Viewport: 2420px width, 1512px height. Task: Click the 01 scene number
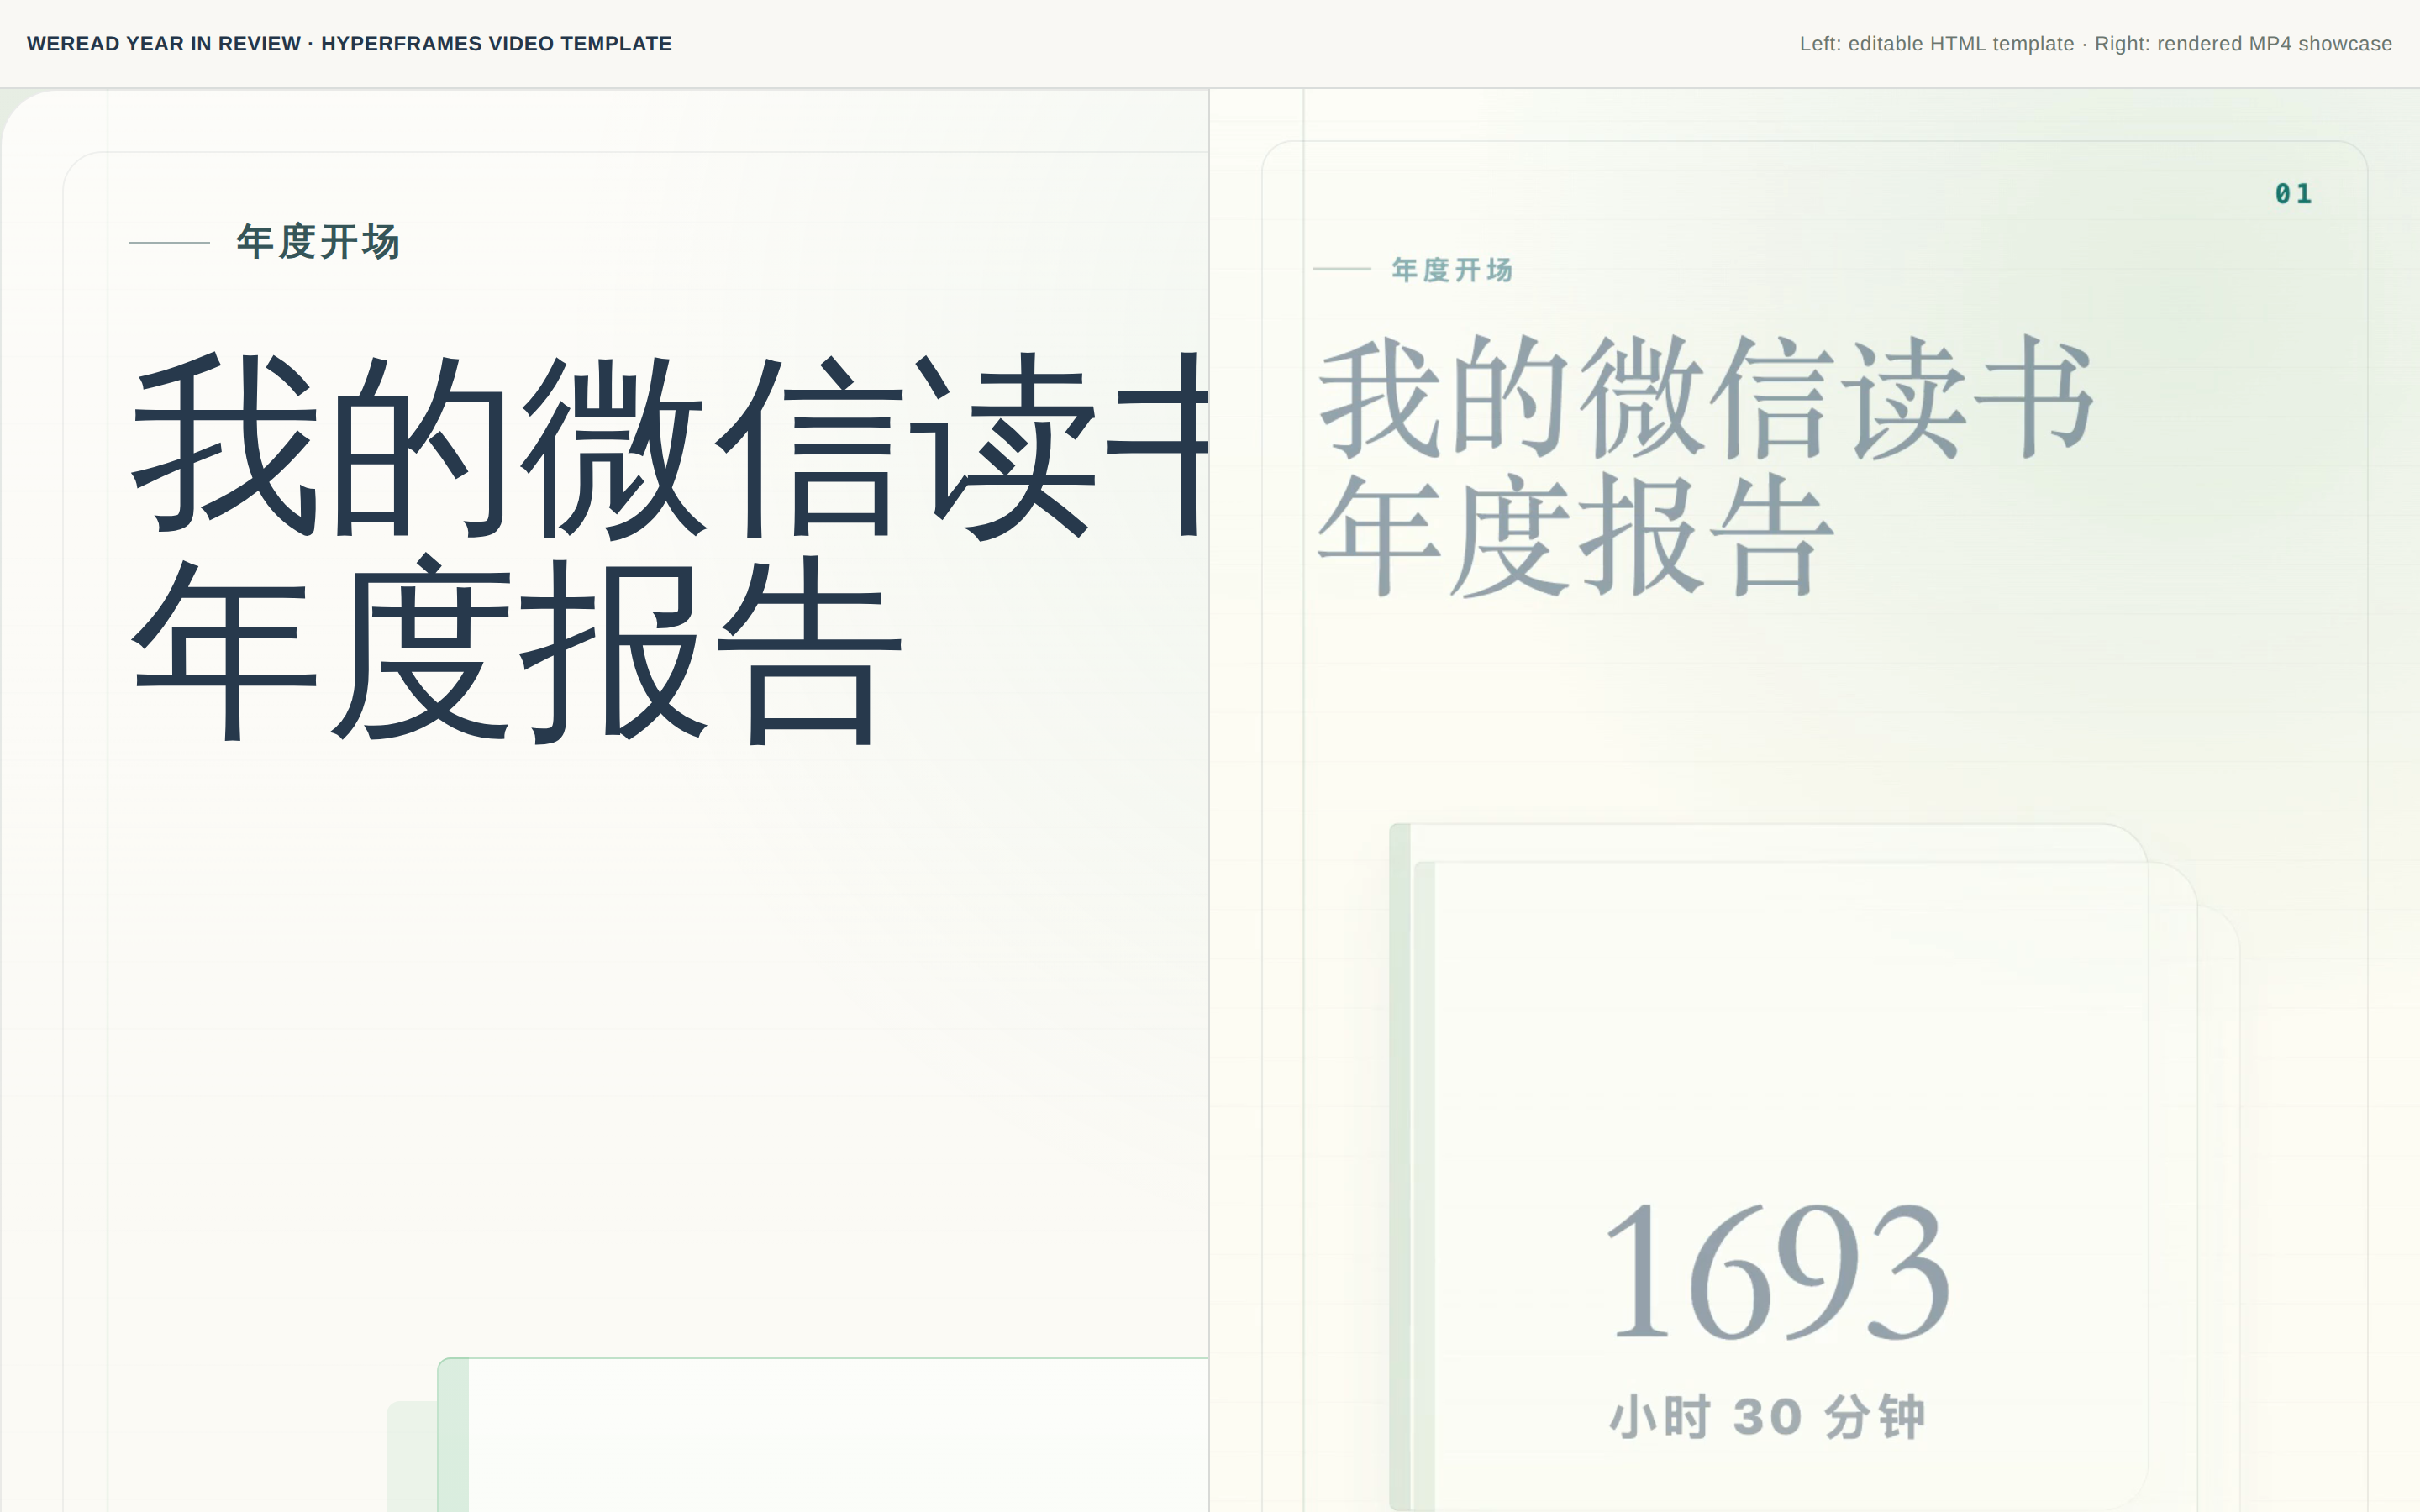pyautogui.click(x=2293, y=194)
